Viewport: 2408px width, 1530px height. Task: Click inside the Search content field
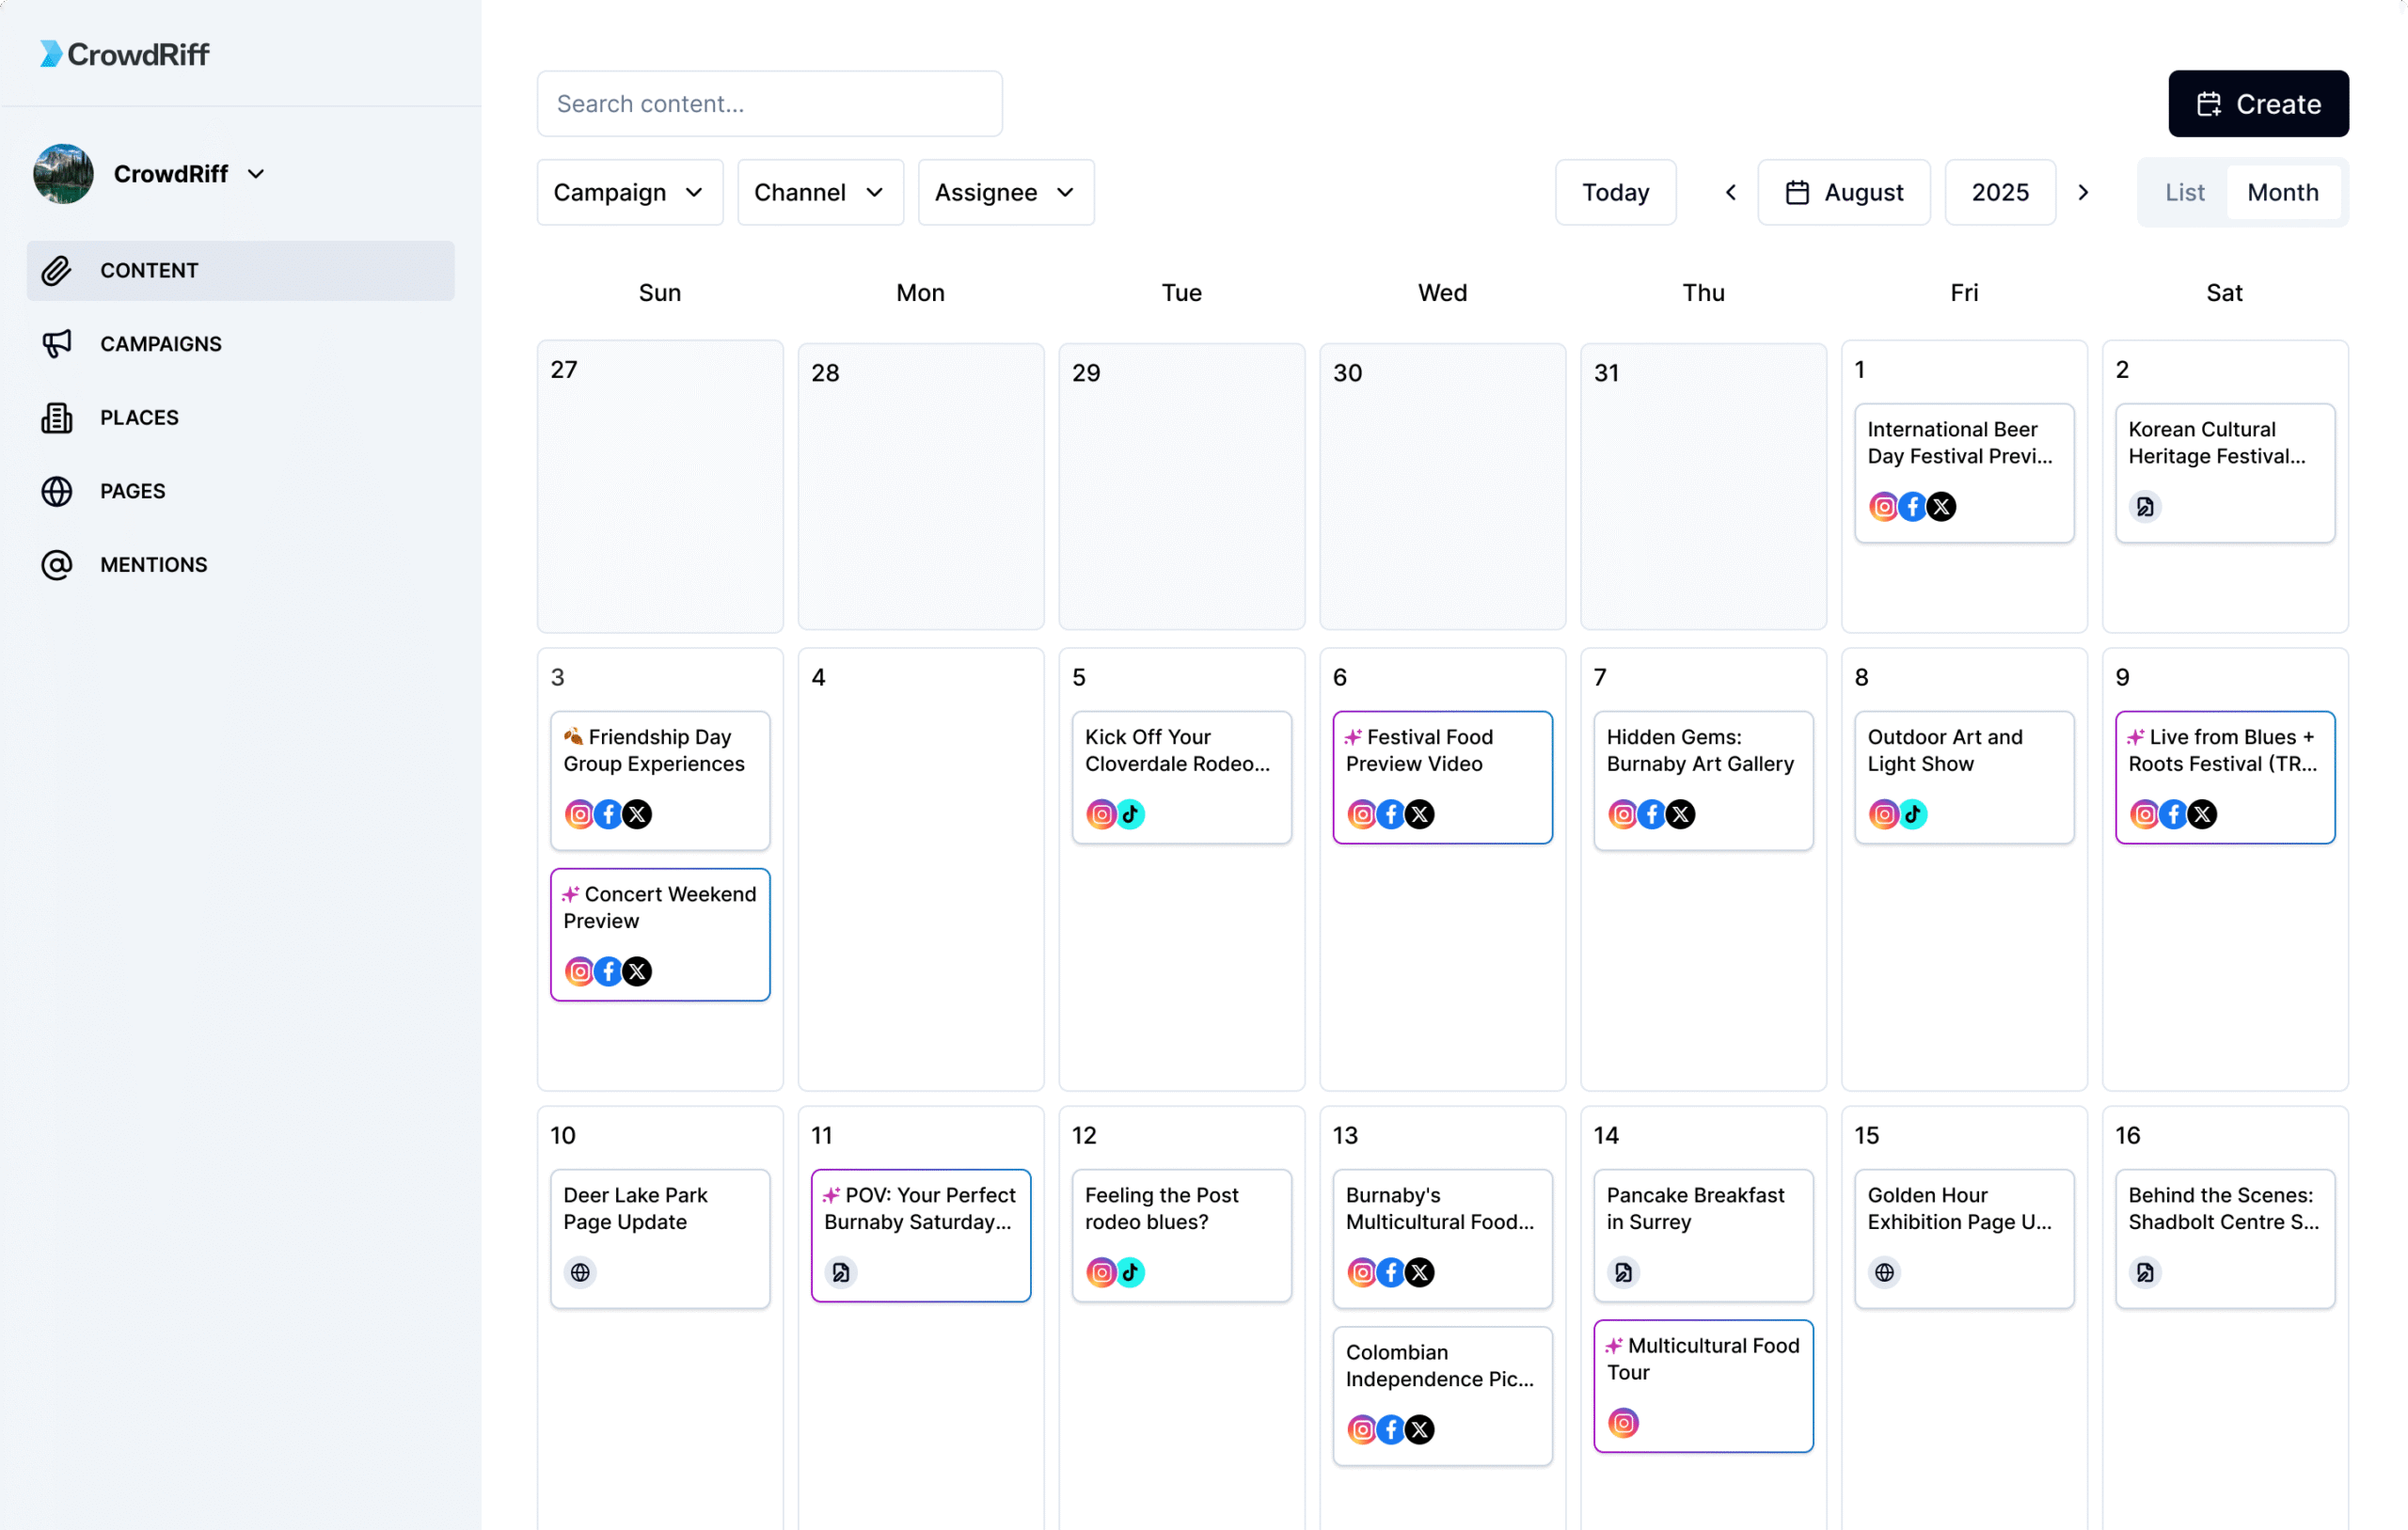pyautogui.click(x=768, y=103)
